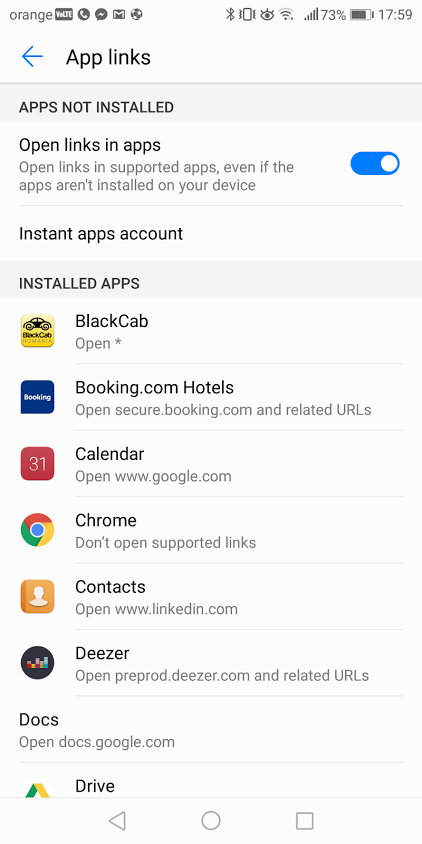The height and width of the screenshot is (844, 422).
Task: Tap the Deezer app icon
Action: coord(37,663)
